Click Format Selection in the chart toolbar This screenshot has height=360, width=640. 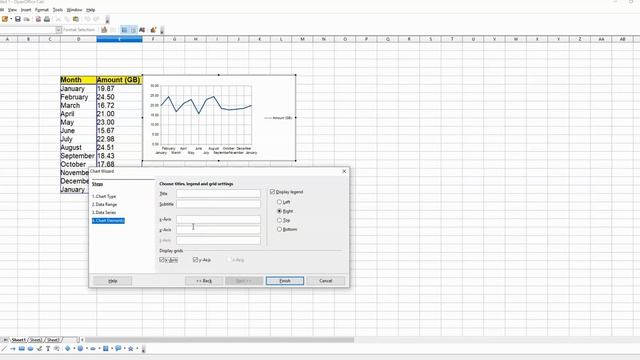pyautogui.click(x=79, y=30)
